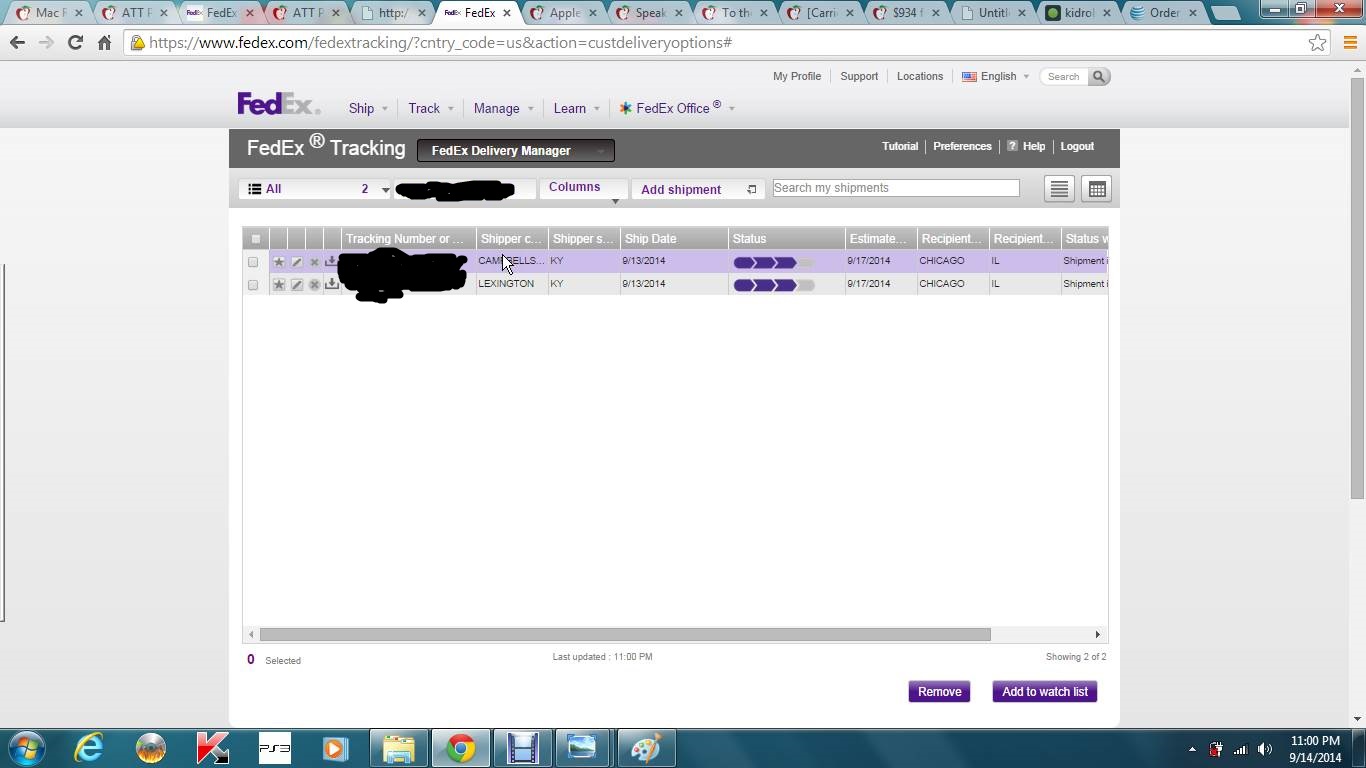Check the LEXINGTON shipment checkbox

(x=253, y=285)
